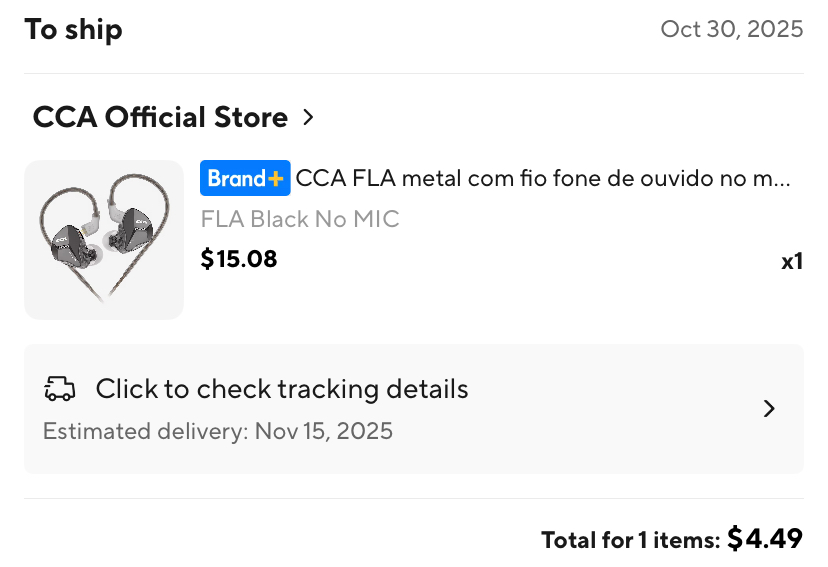
Task: Click the Estimated delivery label
Action: [145, 432]
